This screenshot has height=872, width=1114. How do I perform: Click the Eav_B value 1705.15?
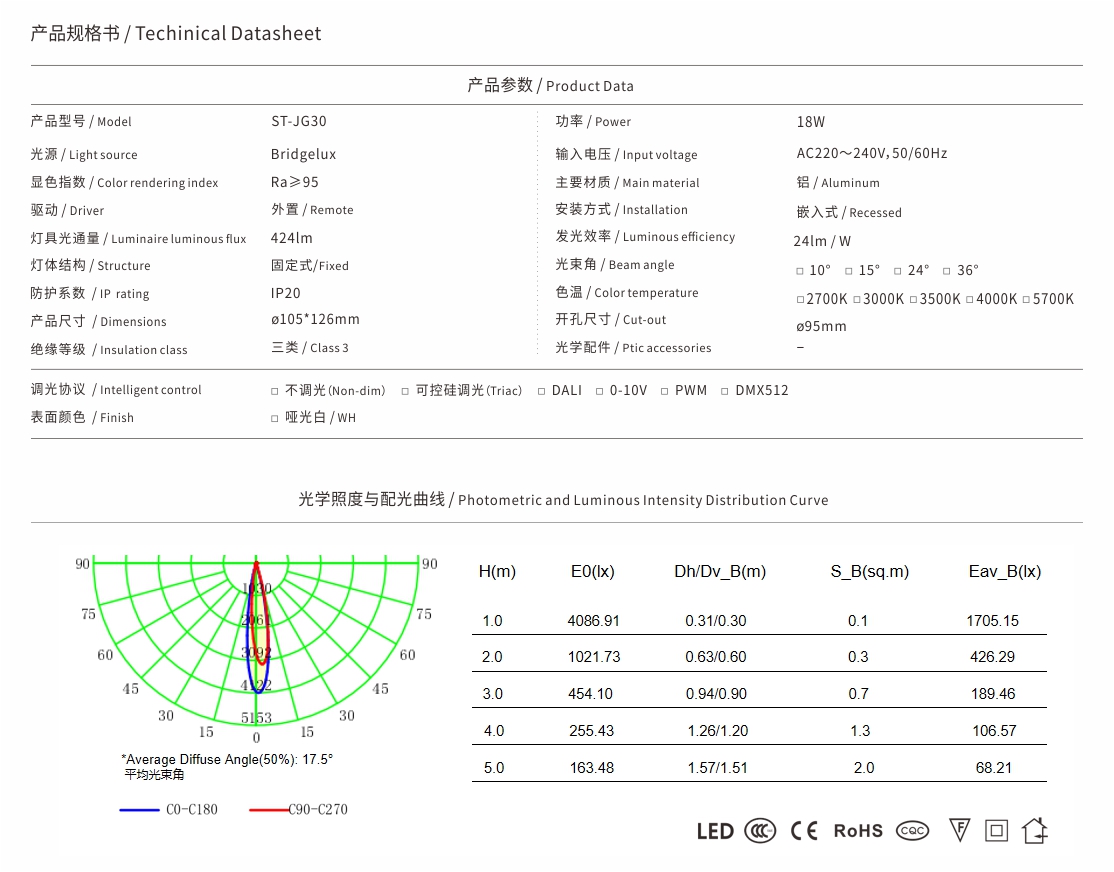point(993,621)
